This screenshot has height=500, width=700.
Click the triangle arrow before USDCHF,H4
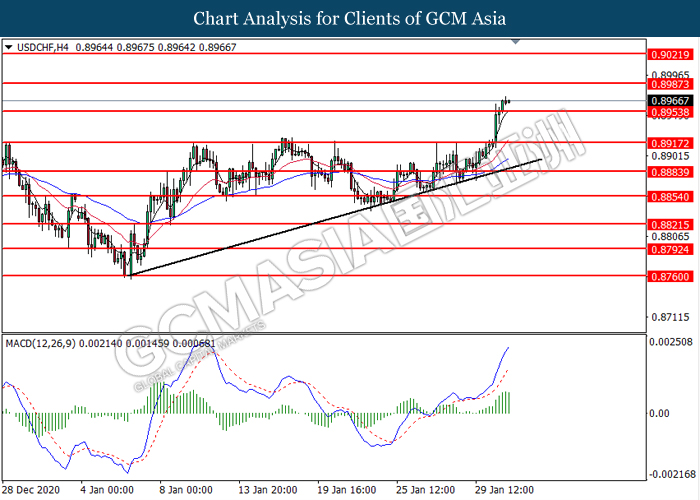point(9,46)
